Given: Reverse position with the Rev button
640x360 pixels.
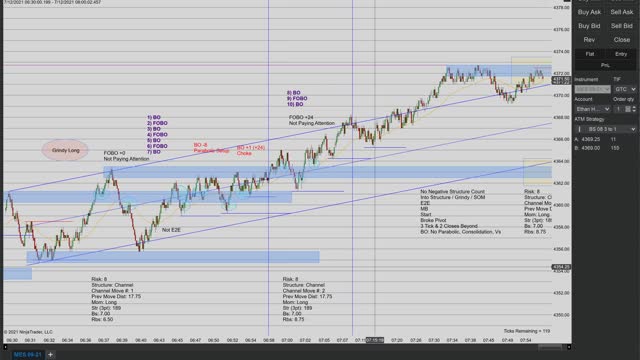Looking at the screenshot, I should (589, 40).
